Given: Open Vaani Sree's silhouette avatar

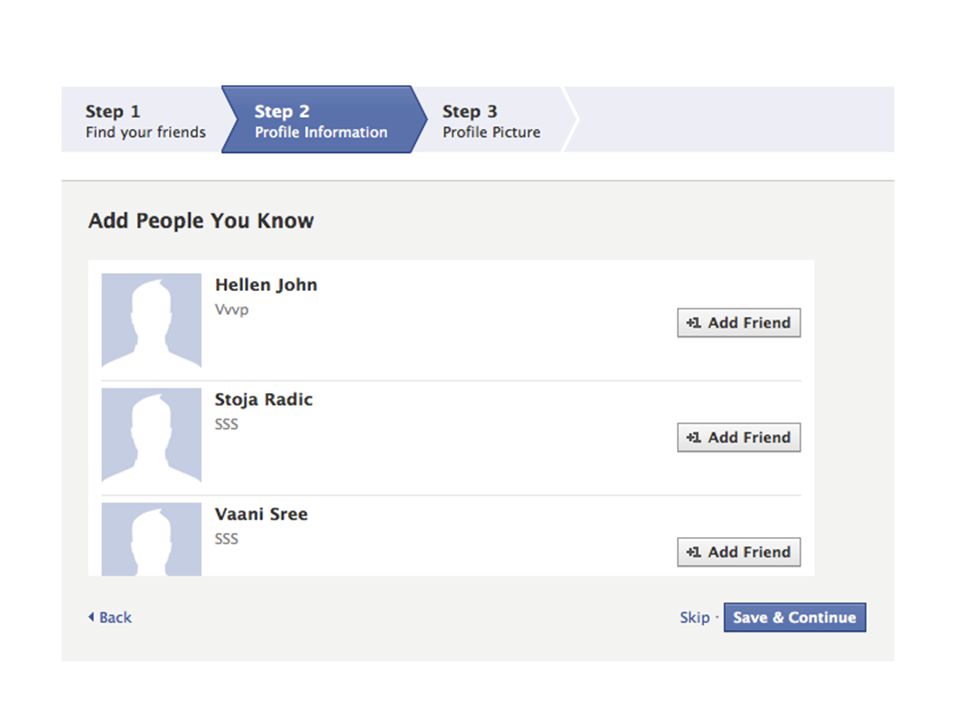Looking at the screenshot, I should 151,539.
